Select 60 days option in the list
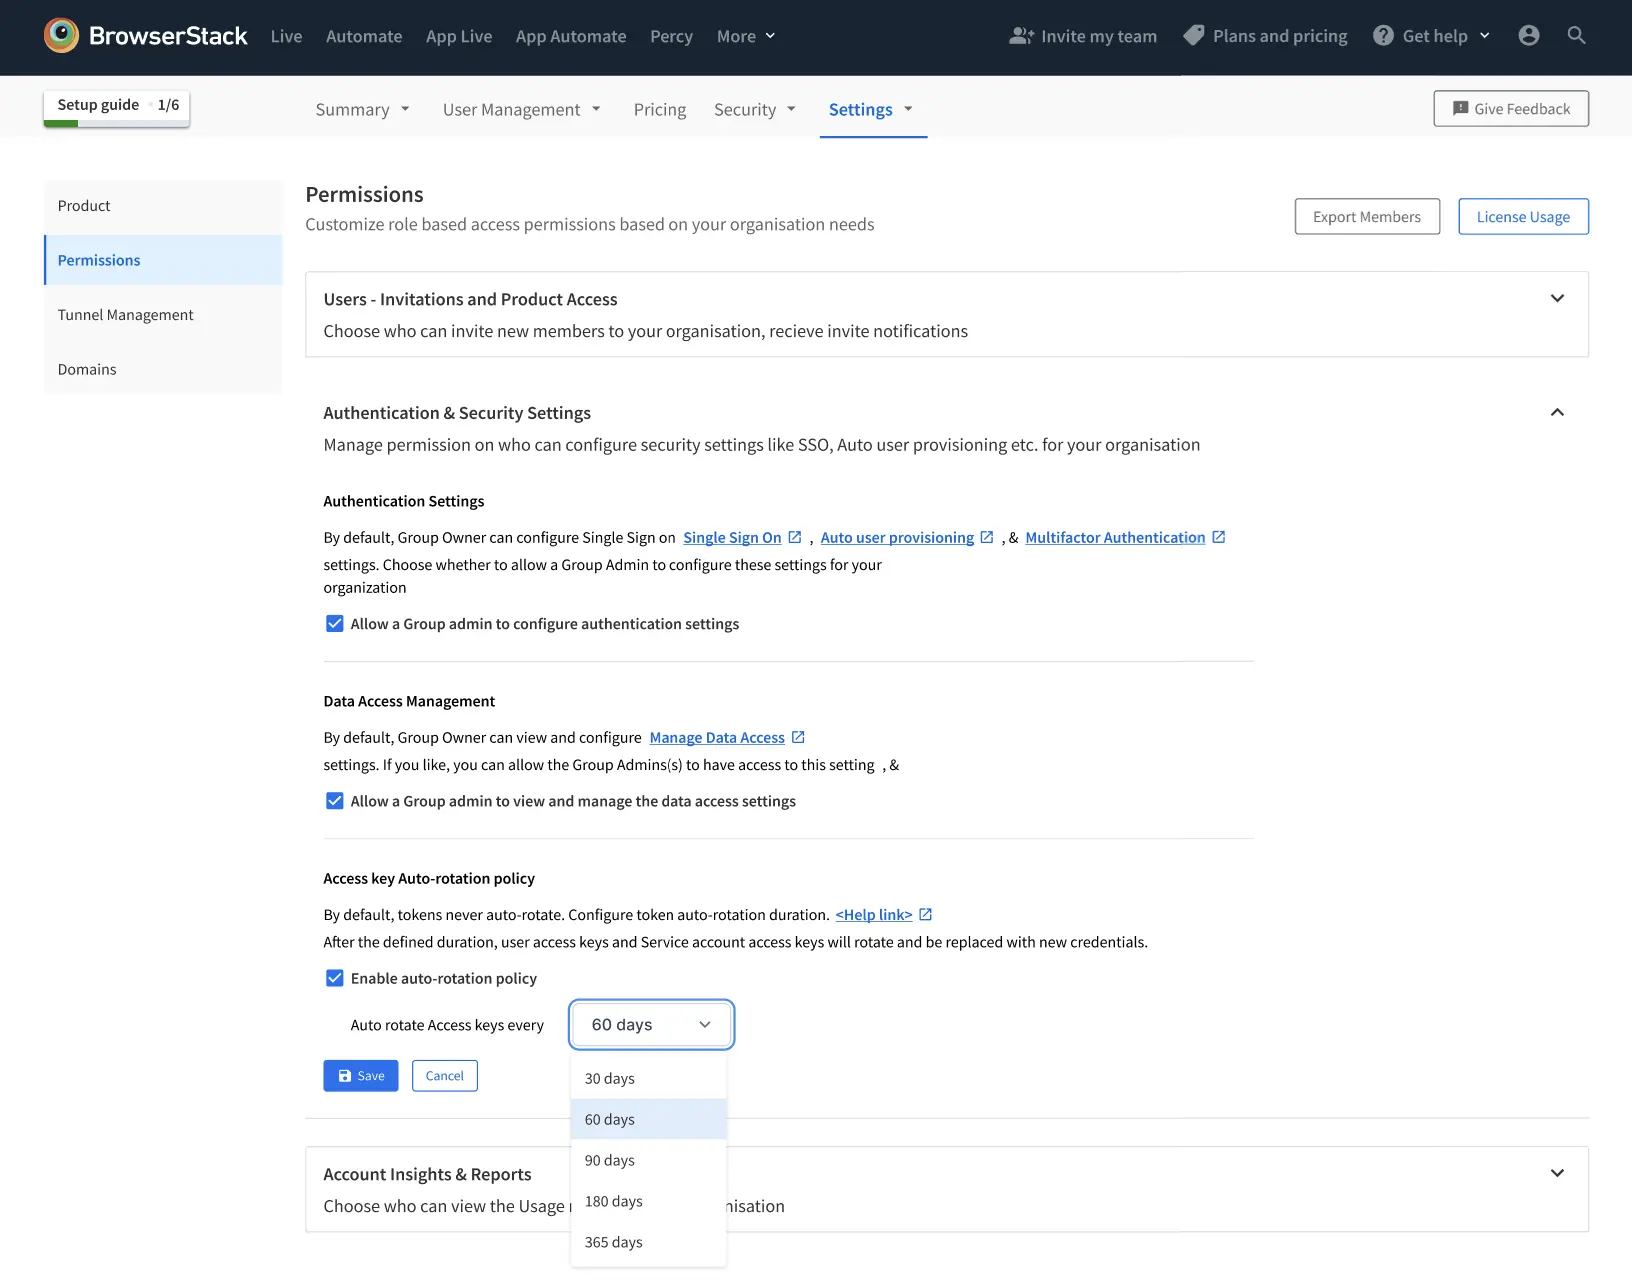Screen dimensions: 1632x1284 [x=649, y=1119]
